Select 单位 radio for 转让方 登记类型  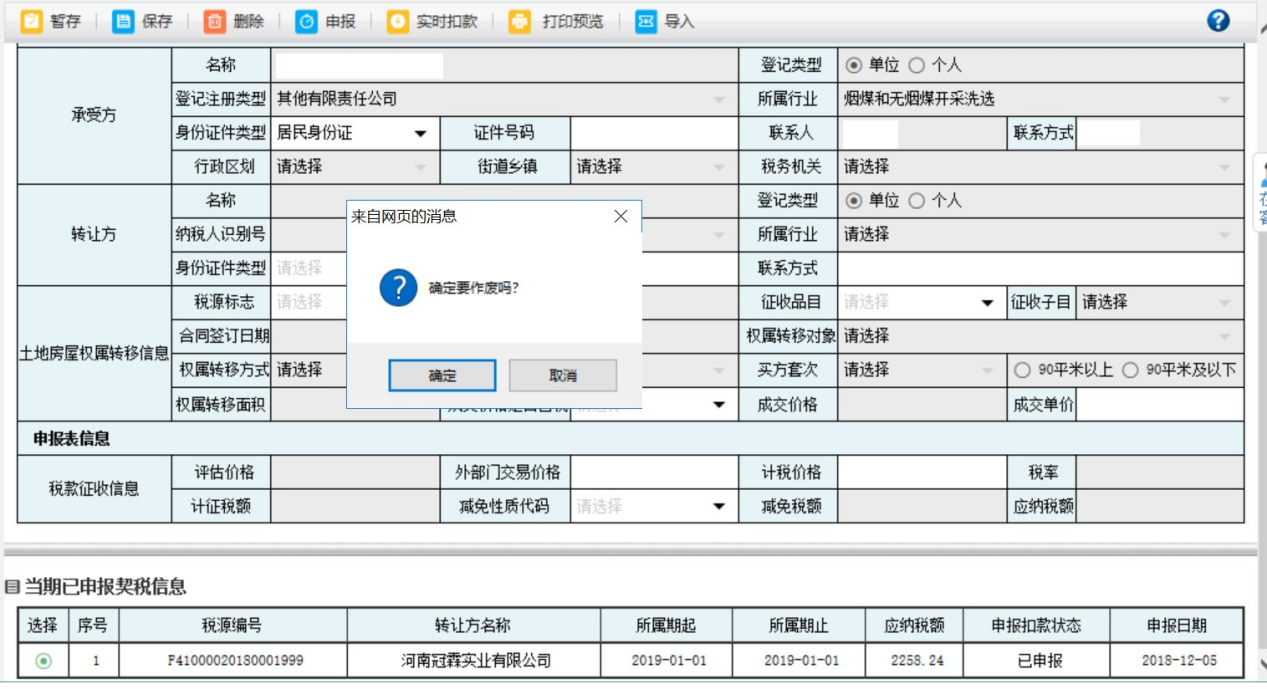[x=853, y=201]
